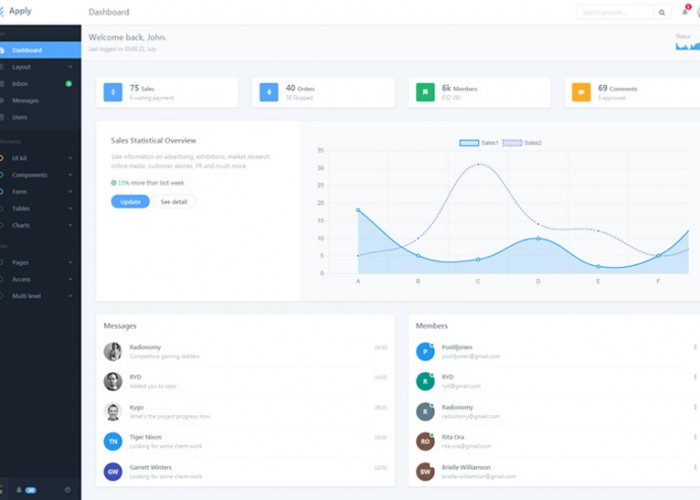
Task: Open notifications bell in top header
Action: point(685,11)
